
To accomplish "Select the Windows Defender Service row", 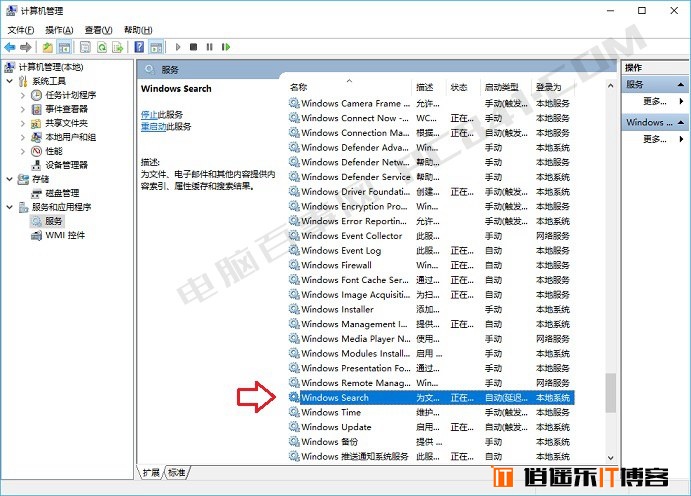I will click(x=431, y=177).
